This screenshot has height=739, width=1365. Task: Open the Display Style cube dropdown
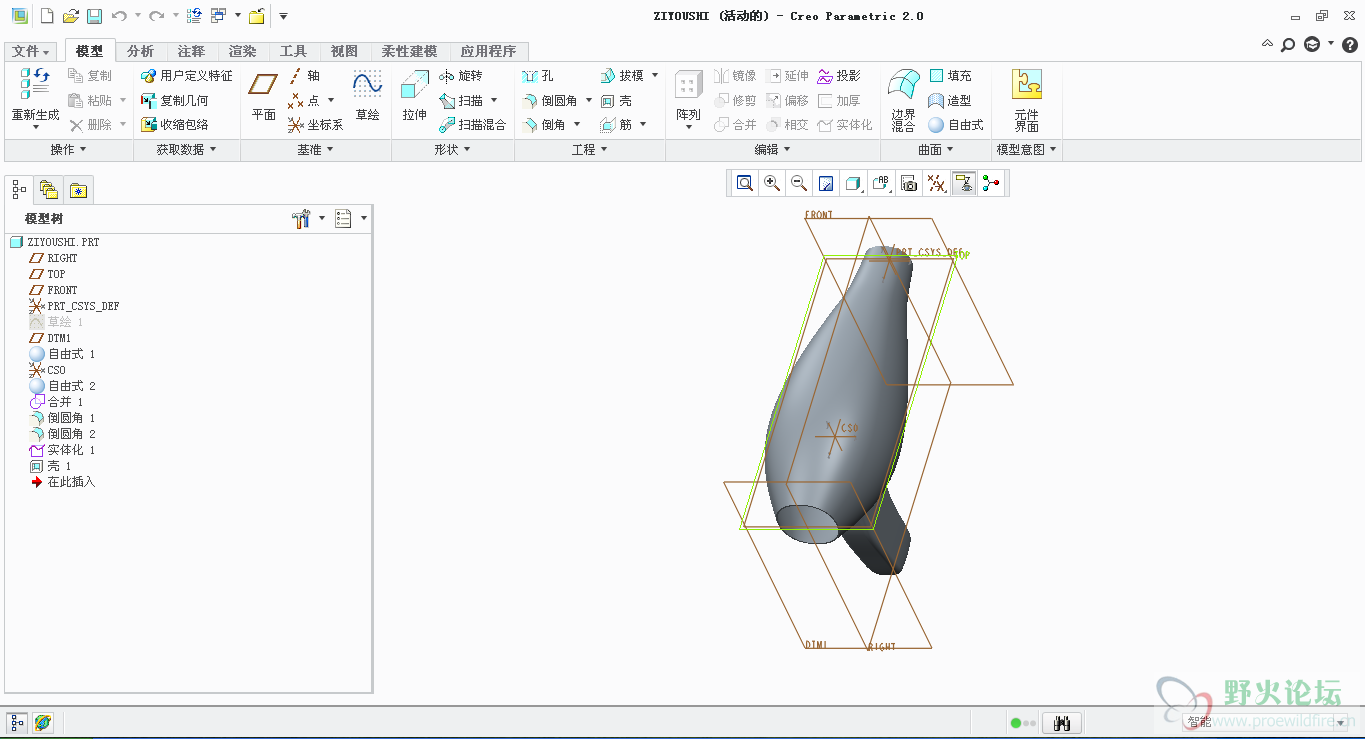pyautogui.click(x=854, y=183)
